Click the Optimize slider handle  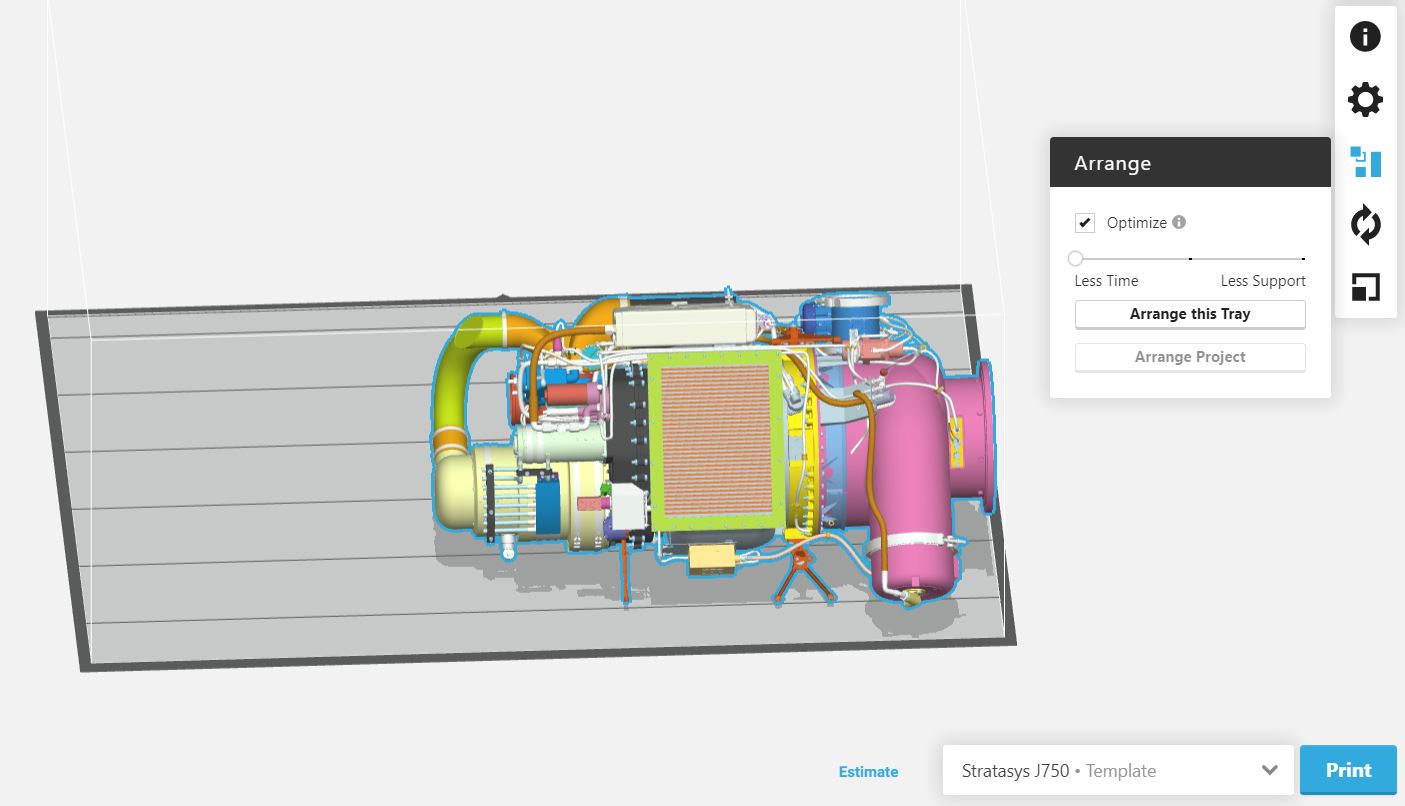click(1076, 258)
